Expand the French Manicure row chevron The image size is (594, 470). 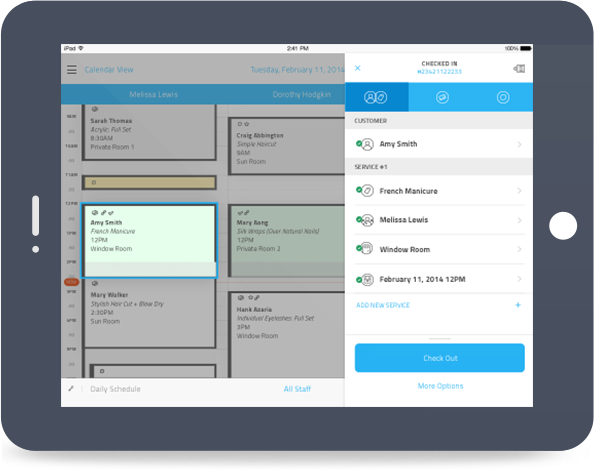[519, 190]
